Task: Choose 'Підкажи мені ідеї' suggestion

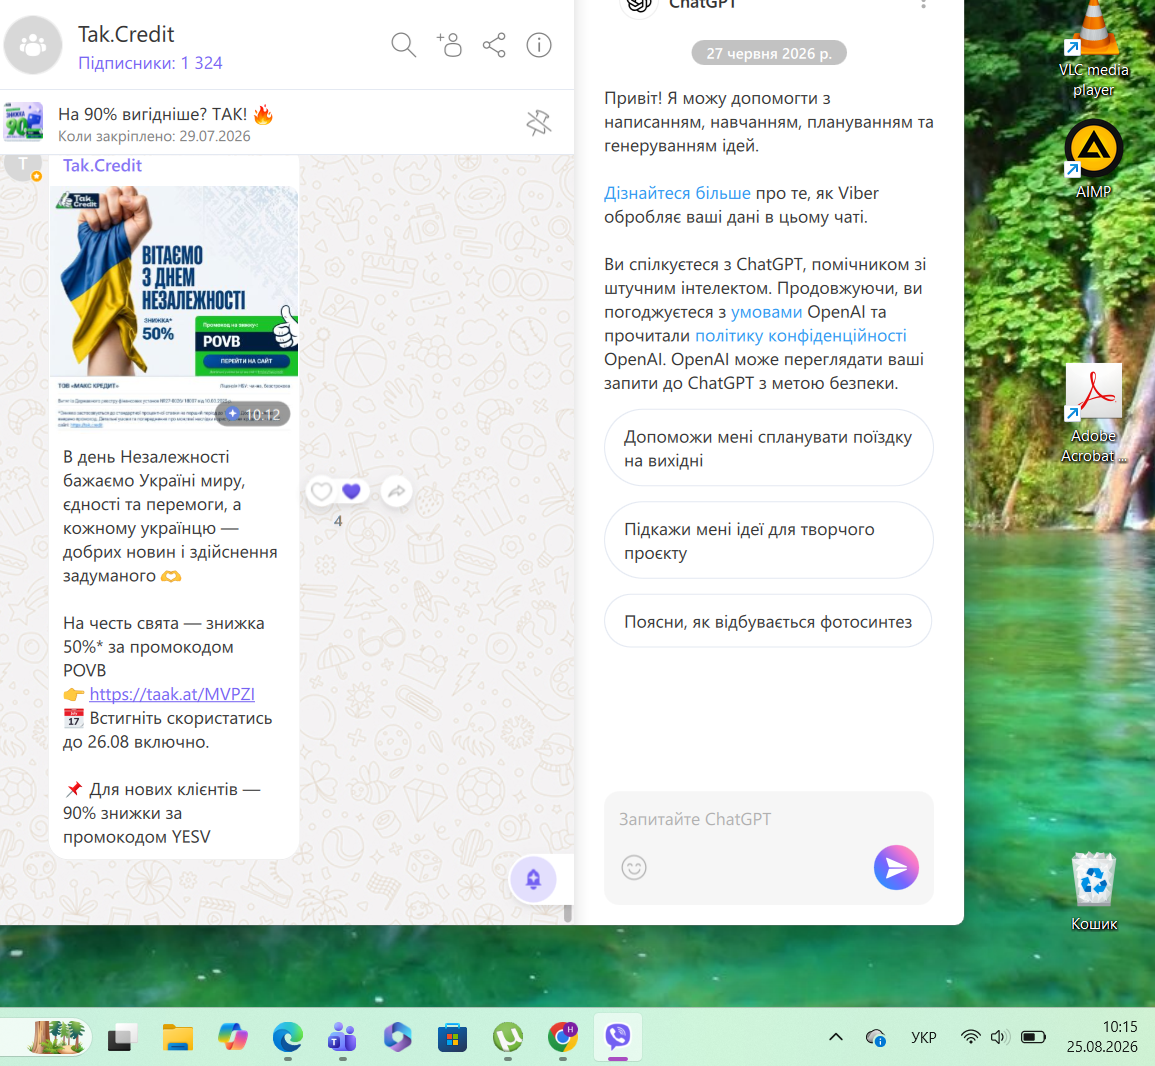Action: pos(768,541)
